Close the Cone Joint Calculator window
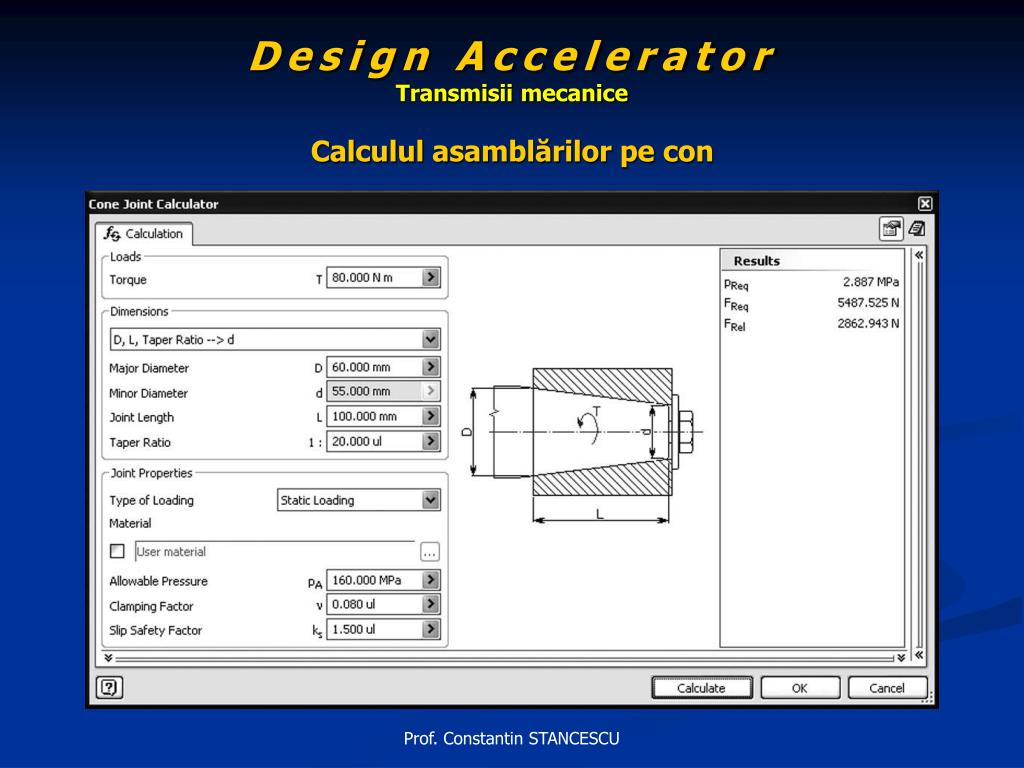Viewport: 1024px width, 768px height. pos(925,204)
